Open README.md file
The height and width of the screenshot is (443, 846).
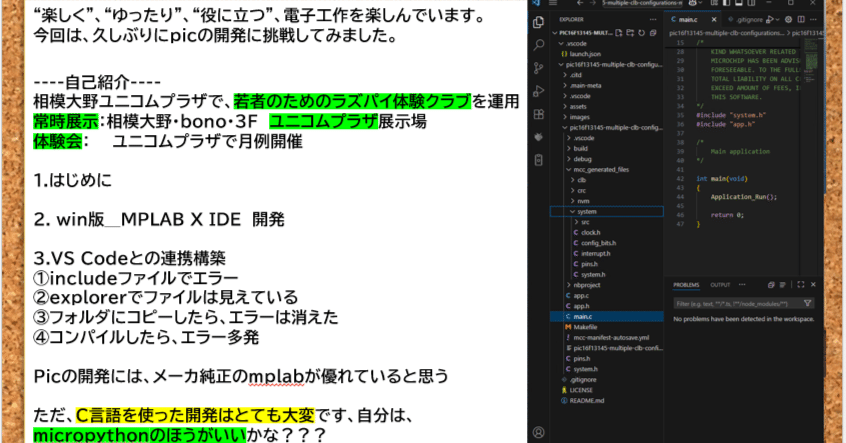point(606,401)
